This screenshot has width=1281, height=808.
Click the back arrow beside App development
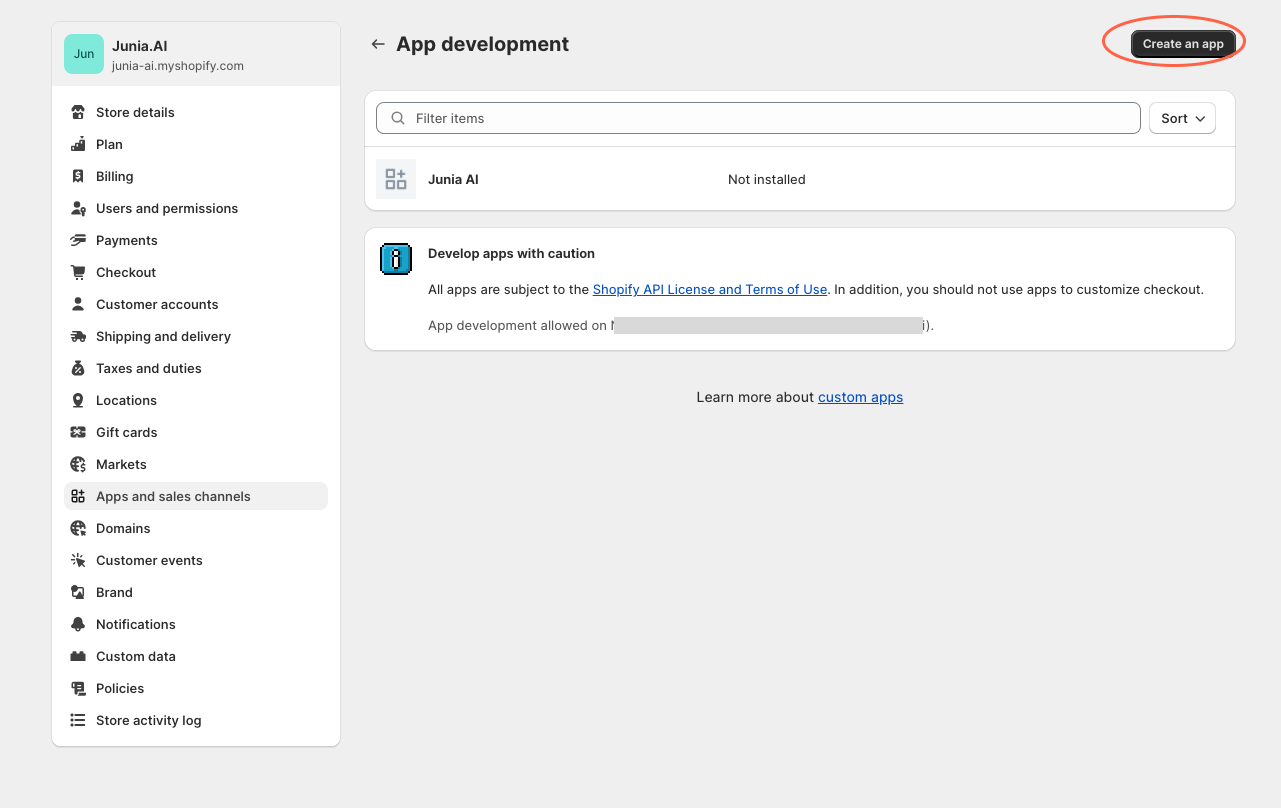(377, 44)
